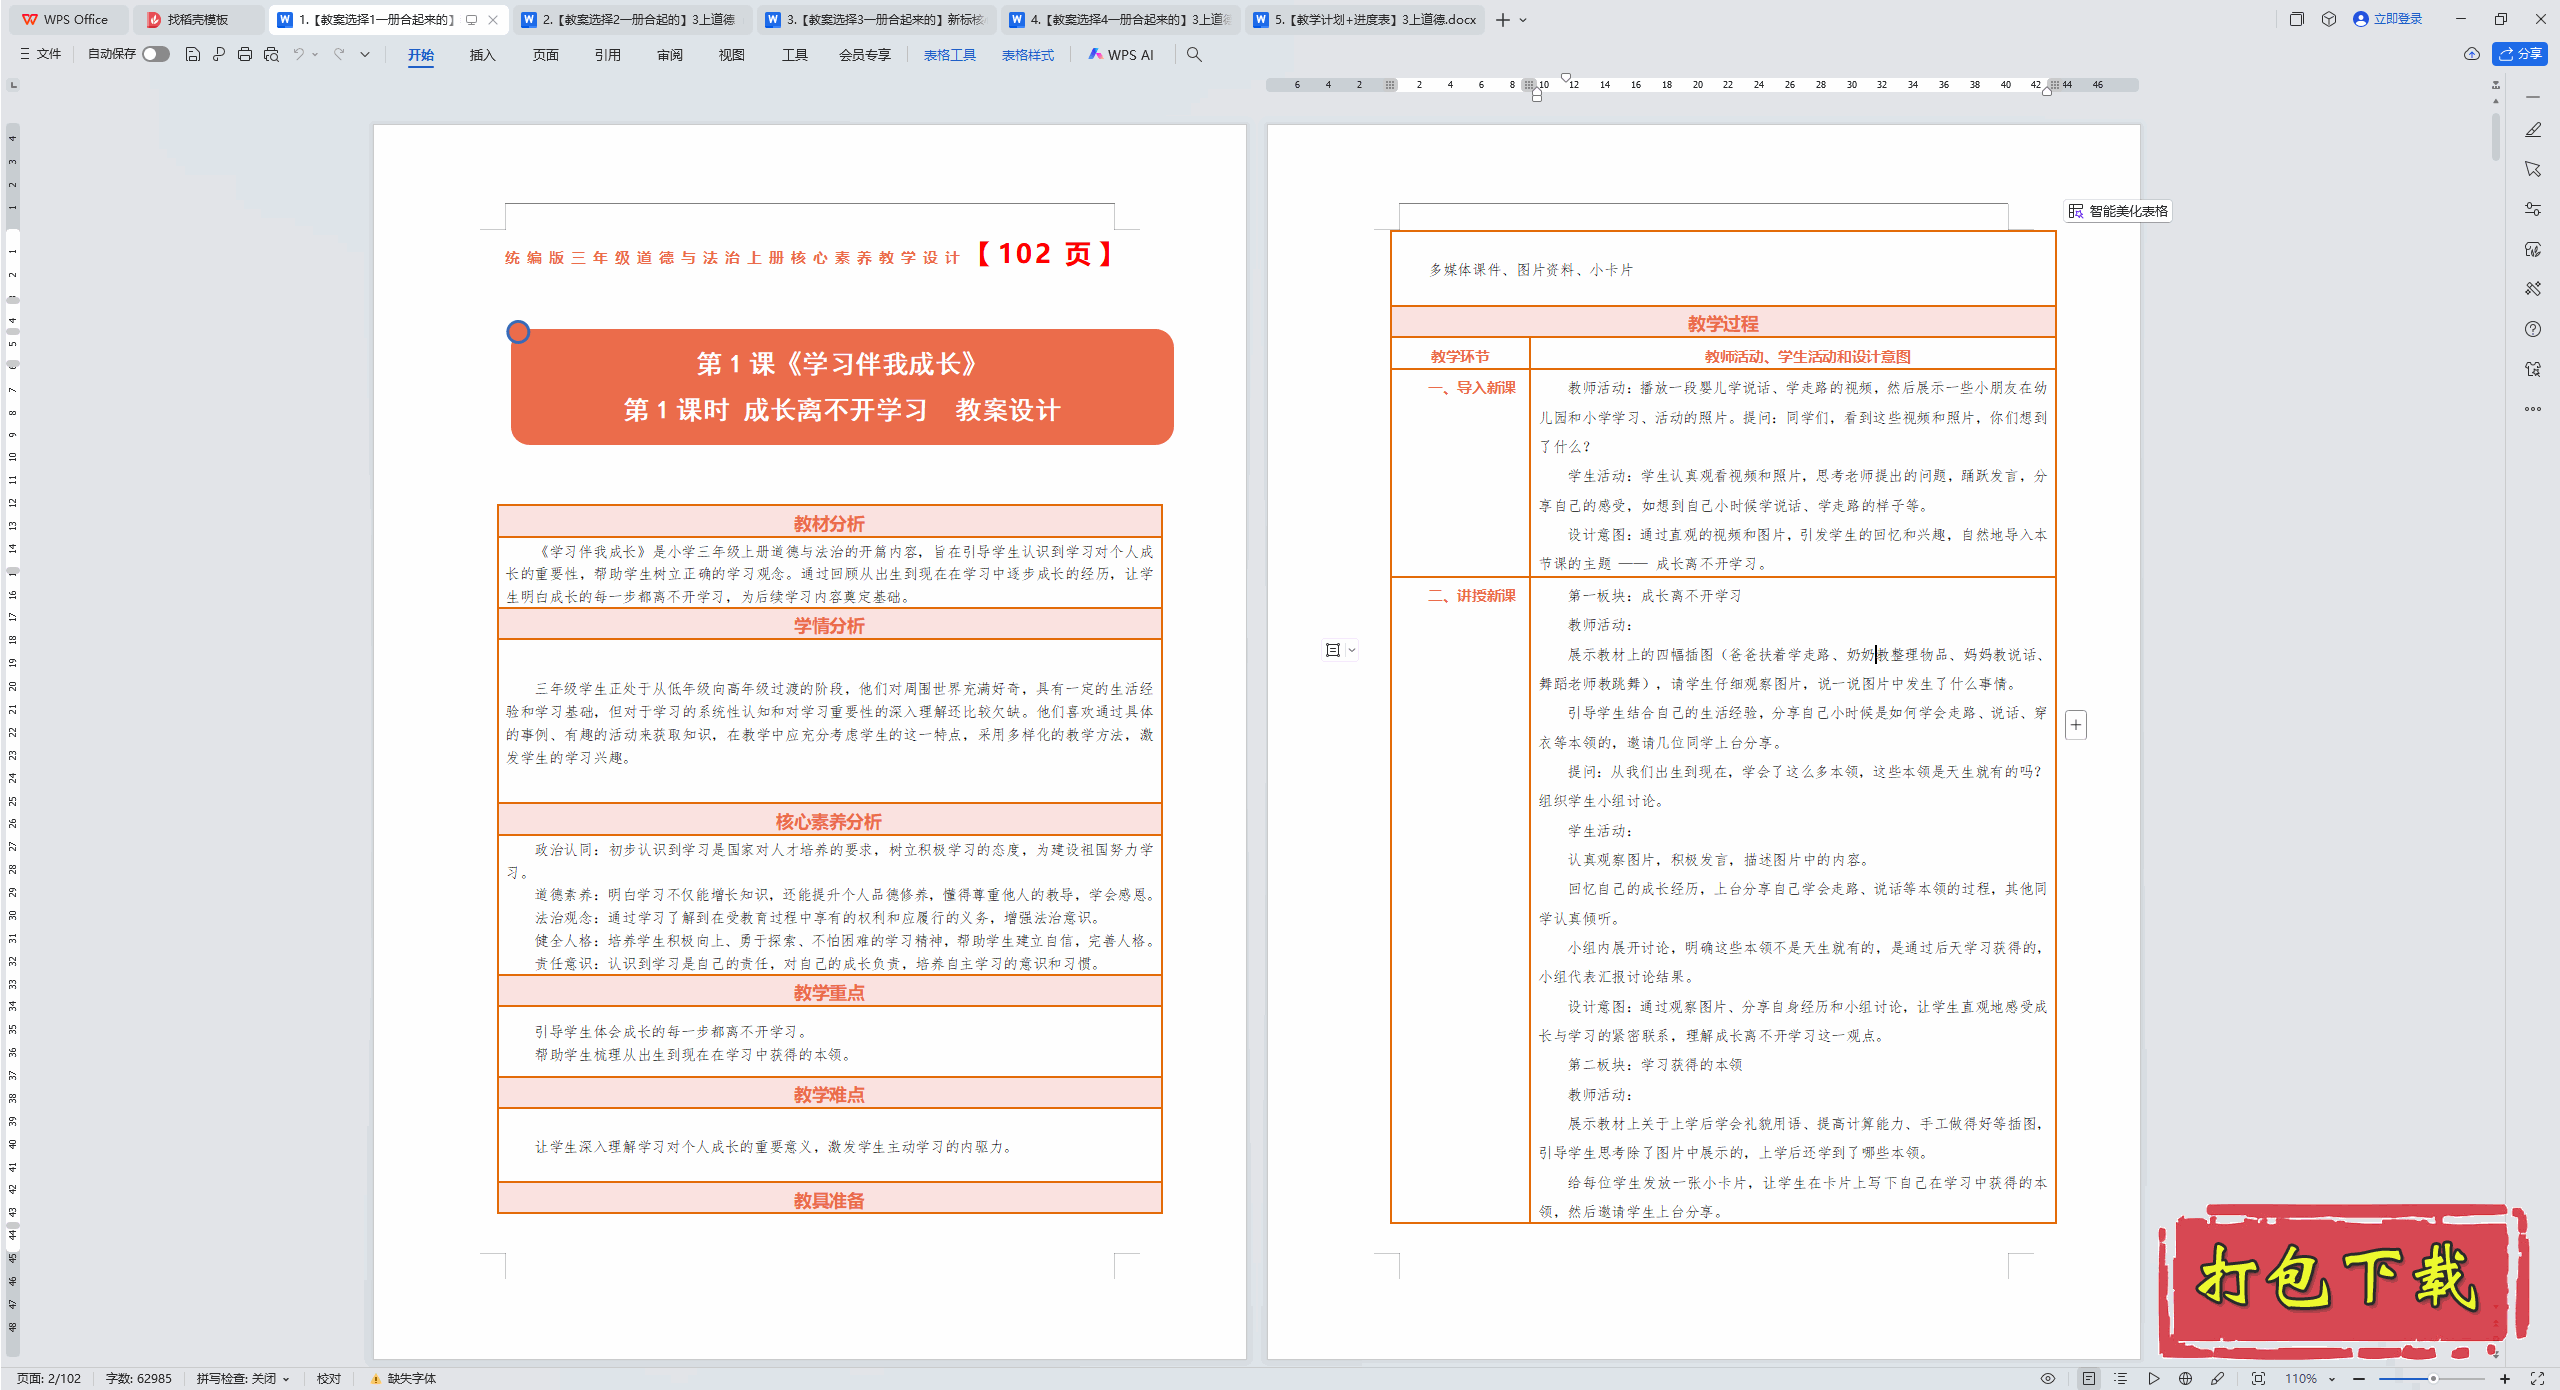The width and height of the screenshot is (2560, 1390).
Task: Open the search magnifier in ribbon
Action: pos(1194,54)
